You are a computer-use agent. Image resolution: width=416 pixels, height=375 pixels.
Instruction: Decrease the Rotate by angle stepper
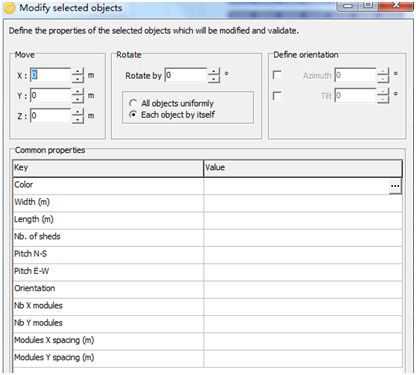(214, 79)
